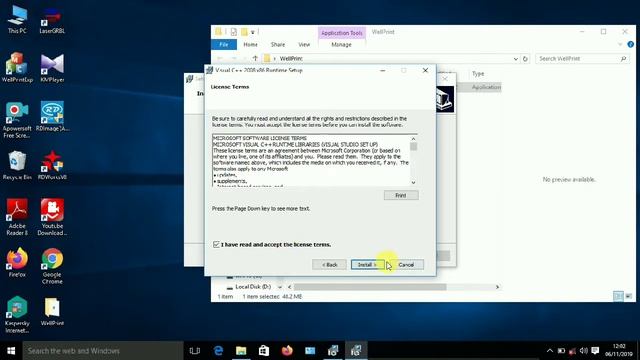Select the Google Chrome desktop shortcut

[52, 266]
